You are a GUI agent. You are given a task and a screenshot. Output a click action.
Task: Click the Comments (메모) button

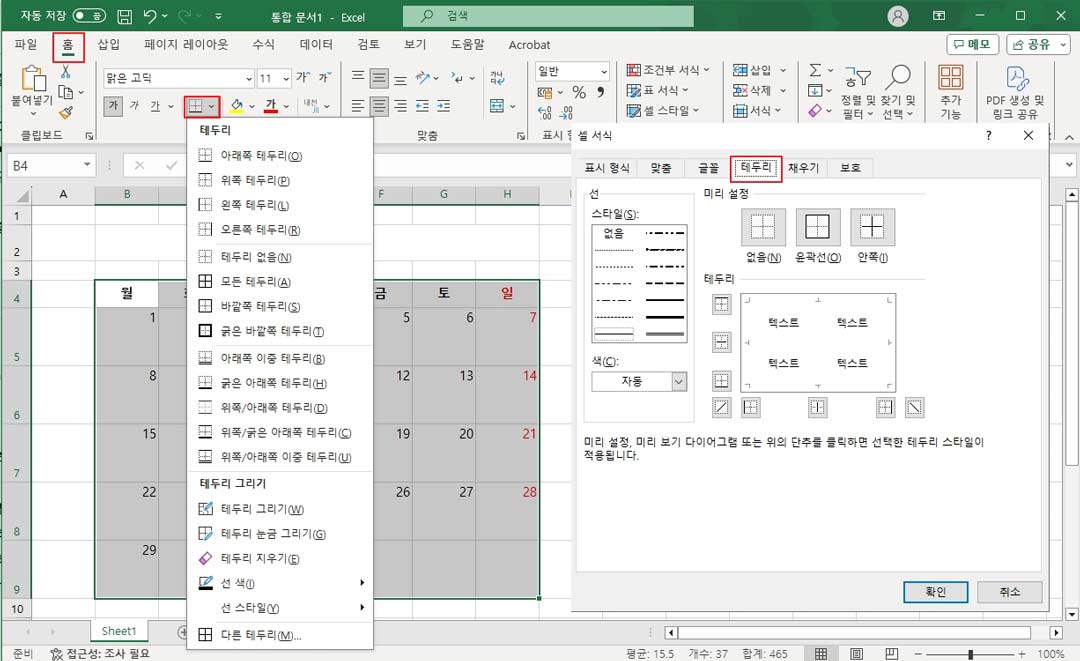pyautogui.click(x=972, y=45)
